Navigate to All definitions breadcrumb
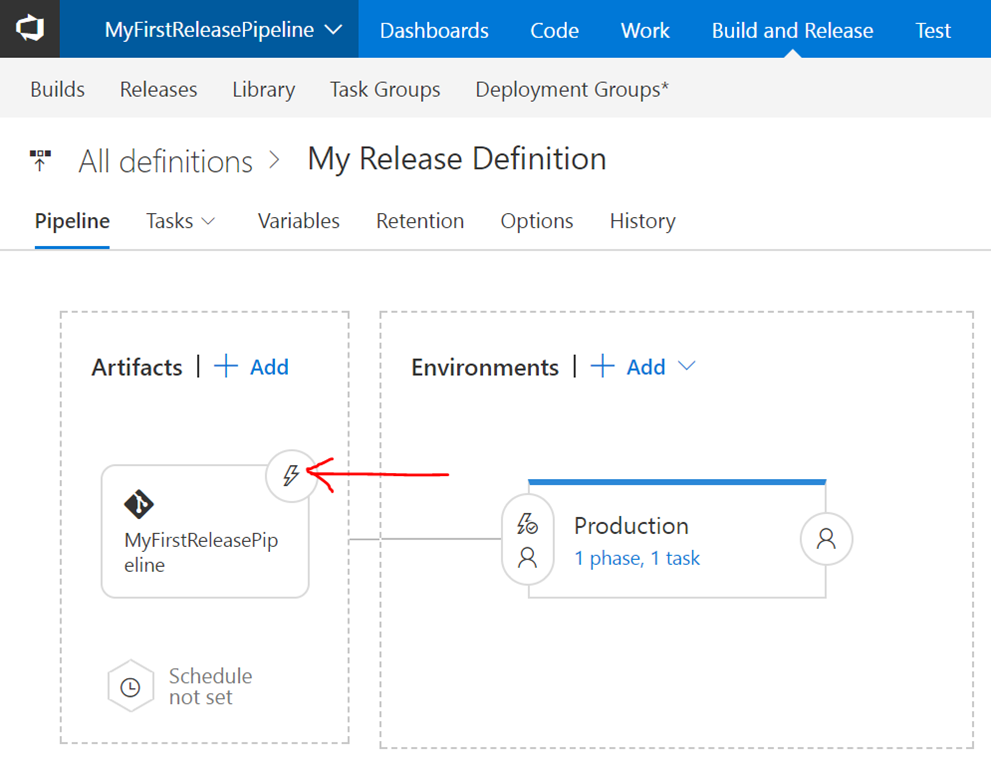This screenshot has width=991, height=768. (x=165, y=161)
